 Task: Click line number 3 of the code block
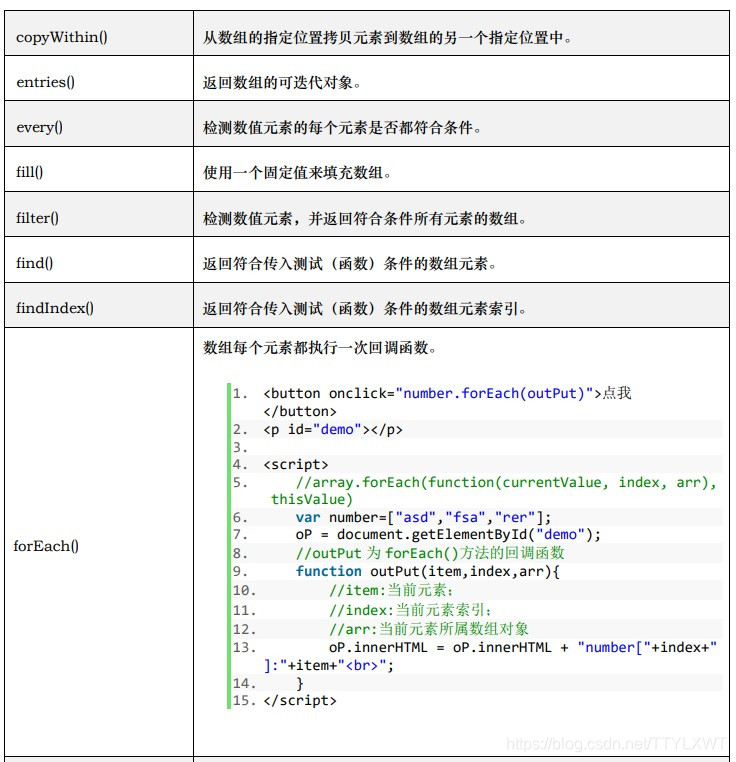pos(240,447)
